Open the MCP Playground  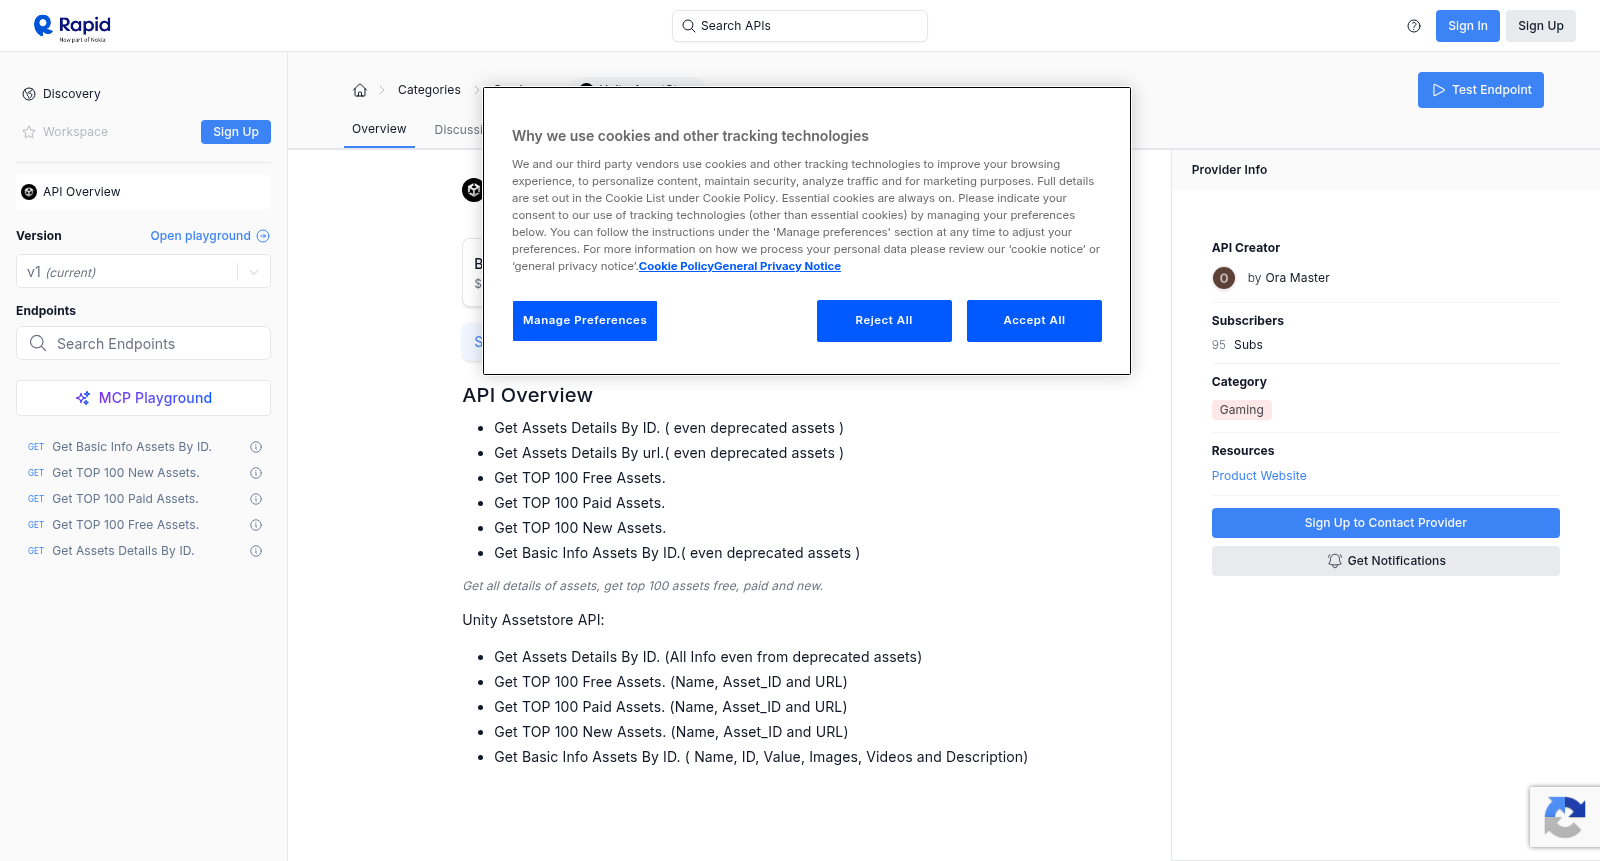pyautogui.click(x=143, y=398)
